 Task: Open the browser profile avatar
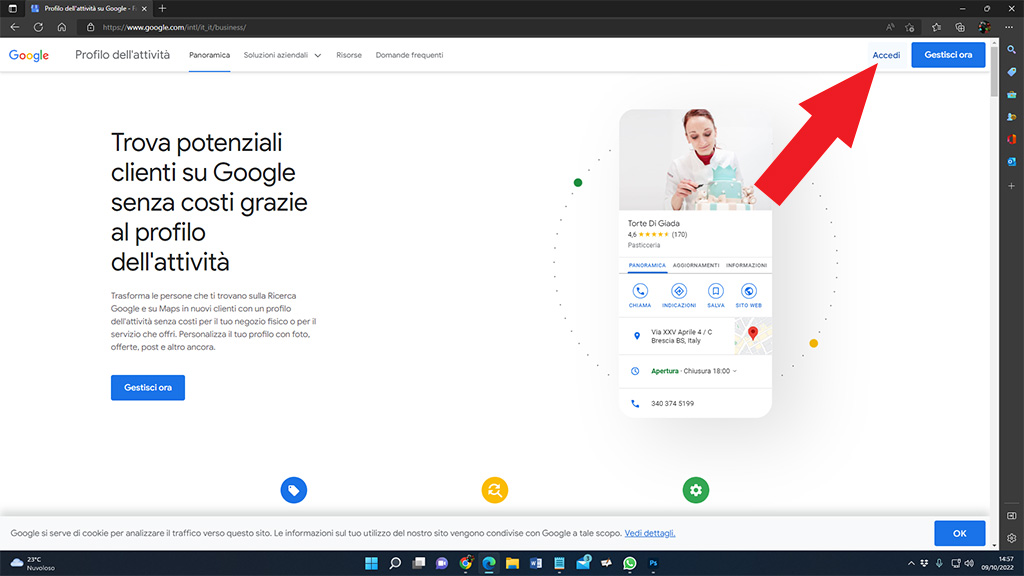[984, 27]
